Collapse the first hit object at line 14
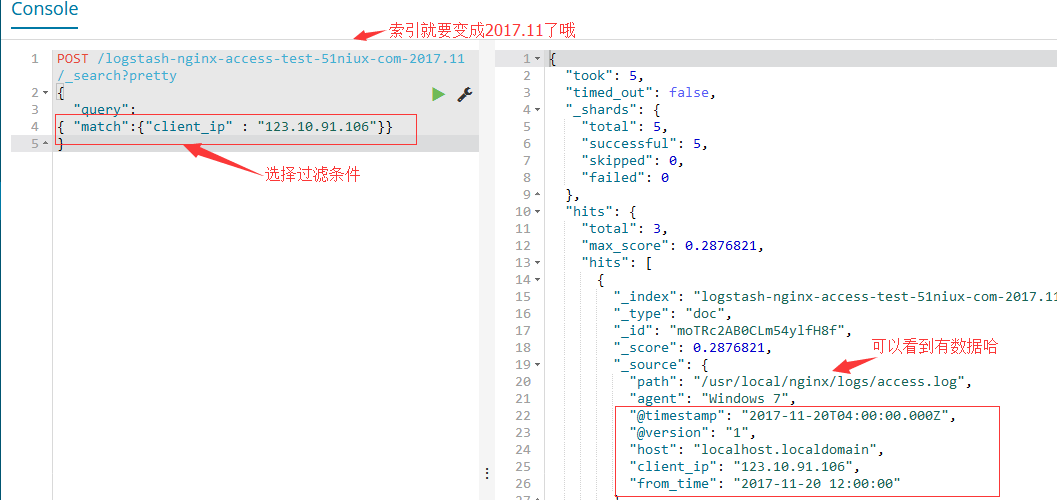Screen dimensions: 1057x500 538,280
